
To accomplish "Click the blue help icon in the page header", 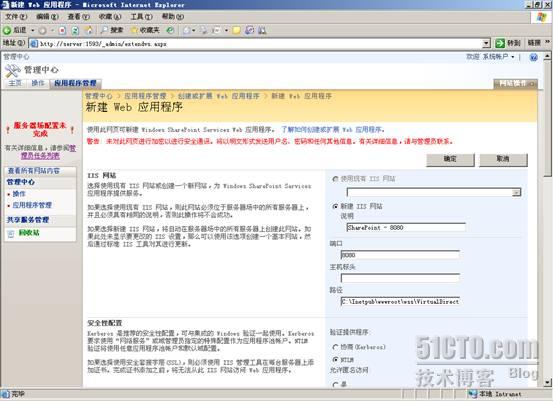I will pyautogui.click(x=534, y=57).
